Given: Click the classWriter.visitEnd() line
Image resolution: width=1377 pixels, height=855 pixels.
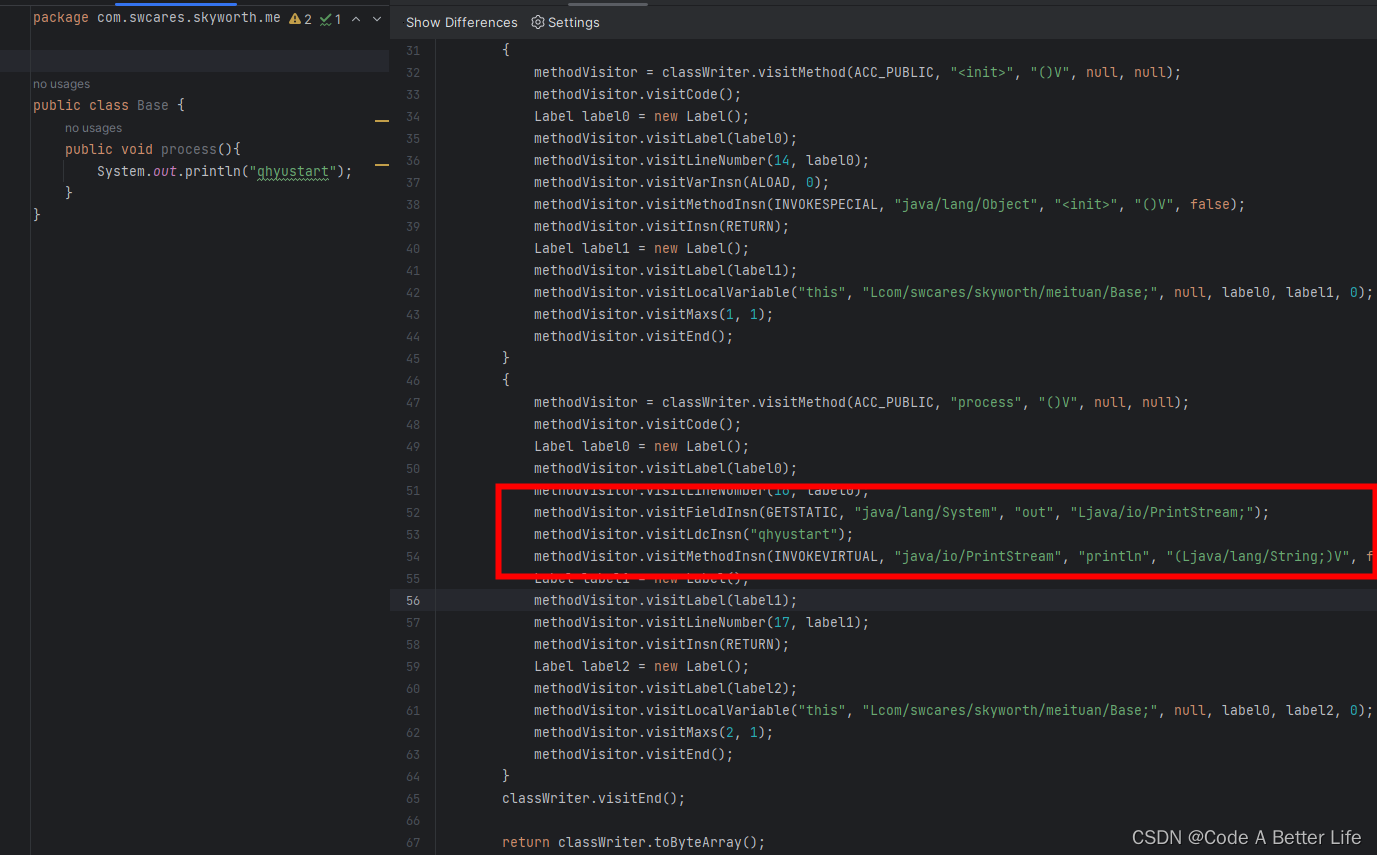Looking at the screenshot, I should pos(593,799).
